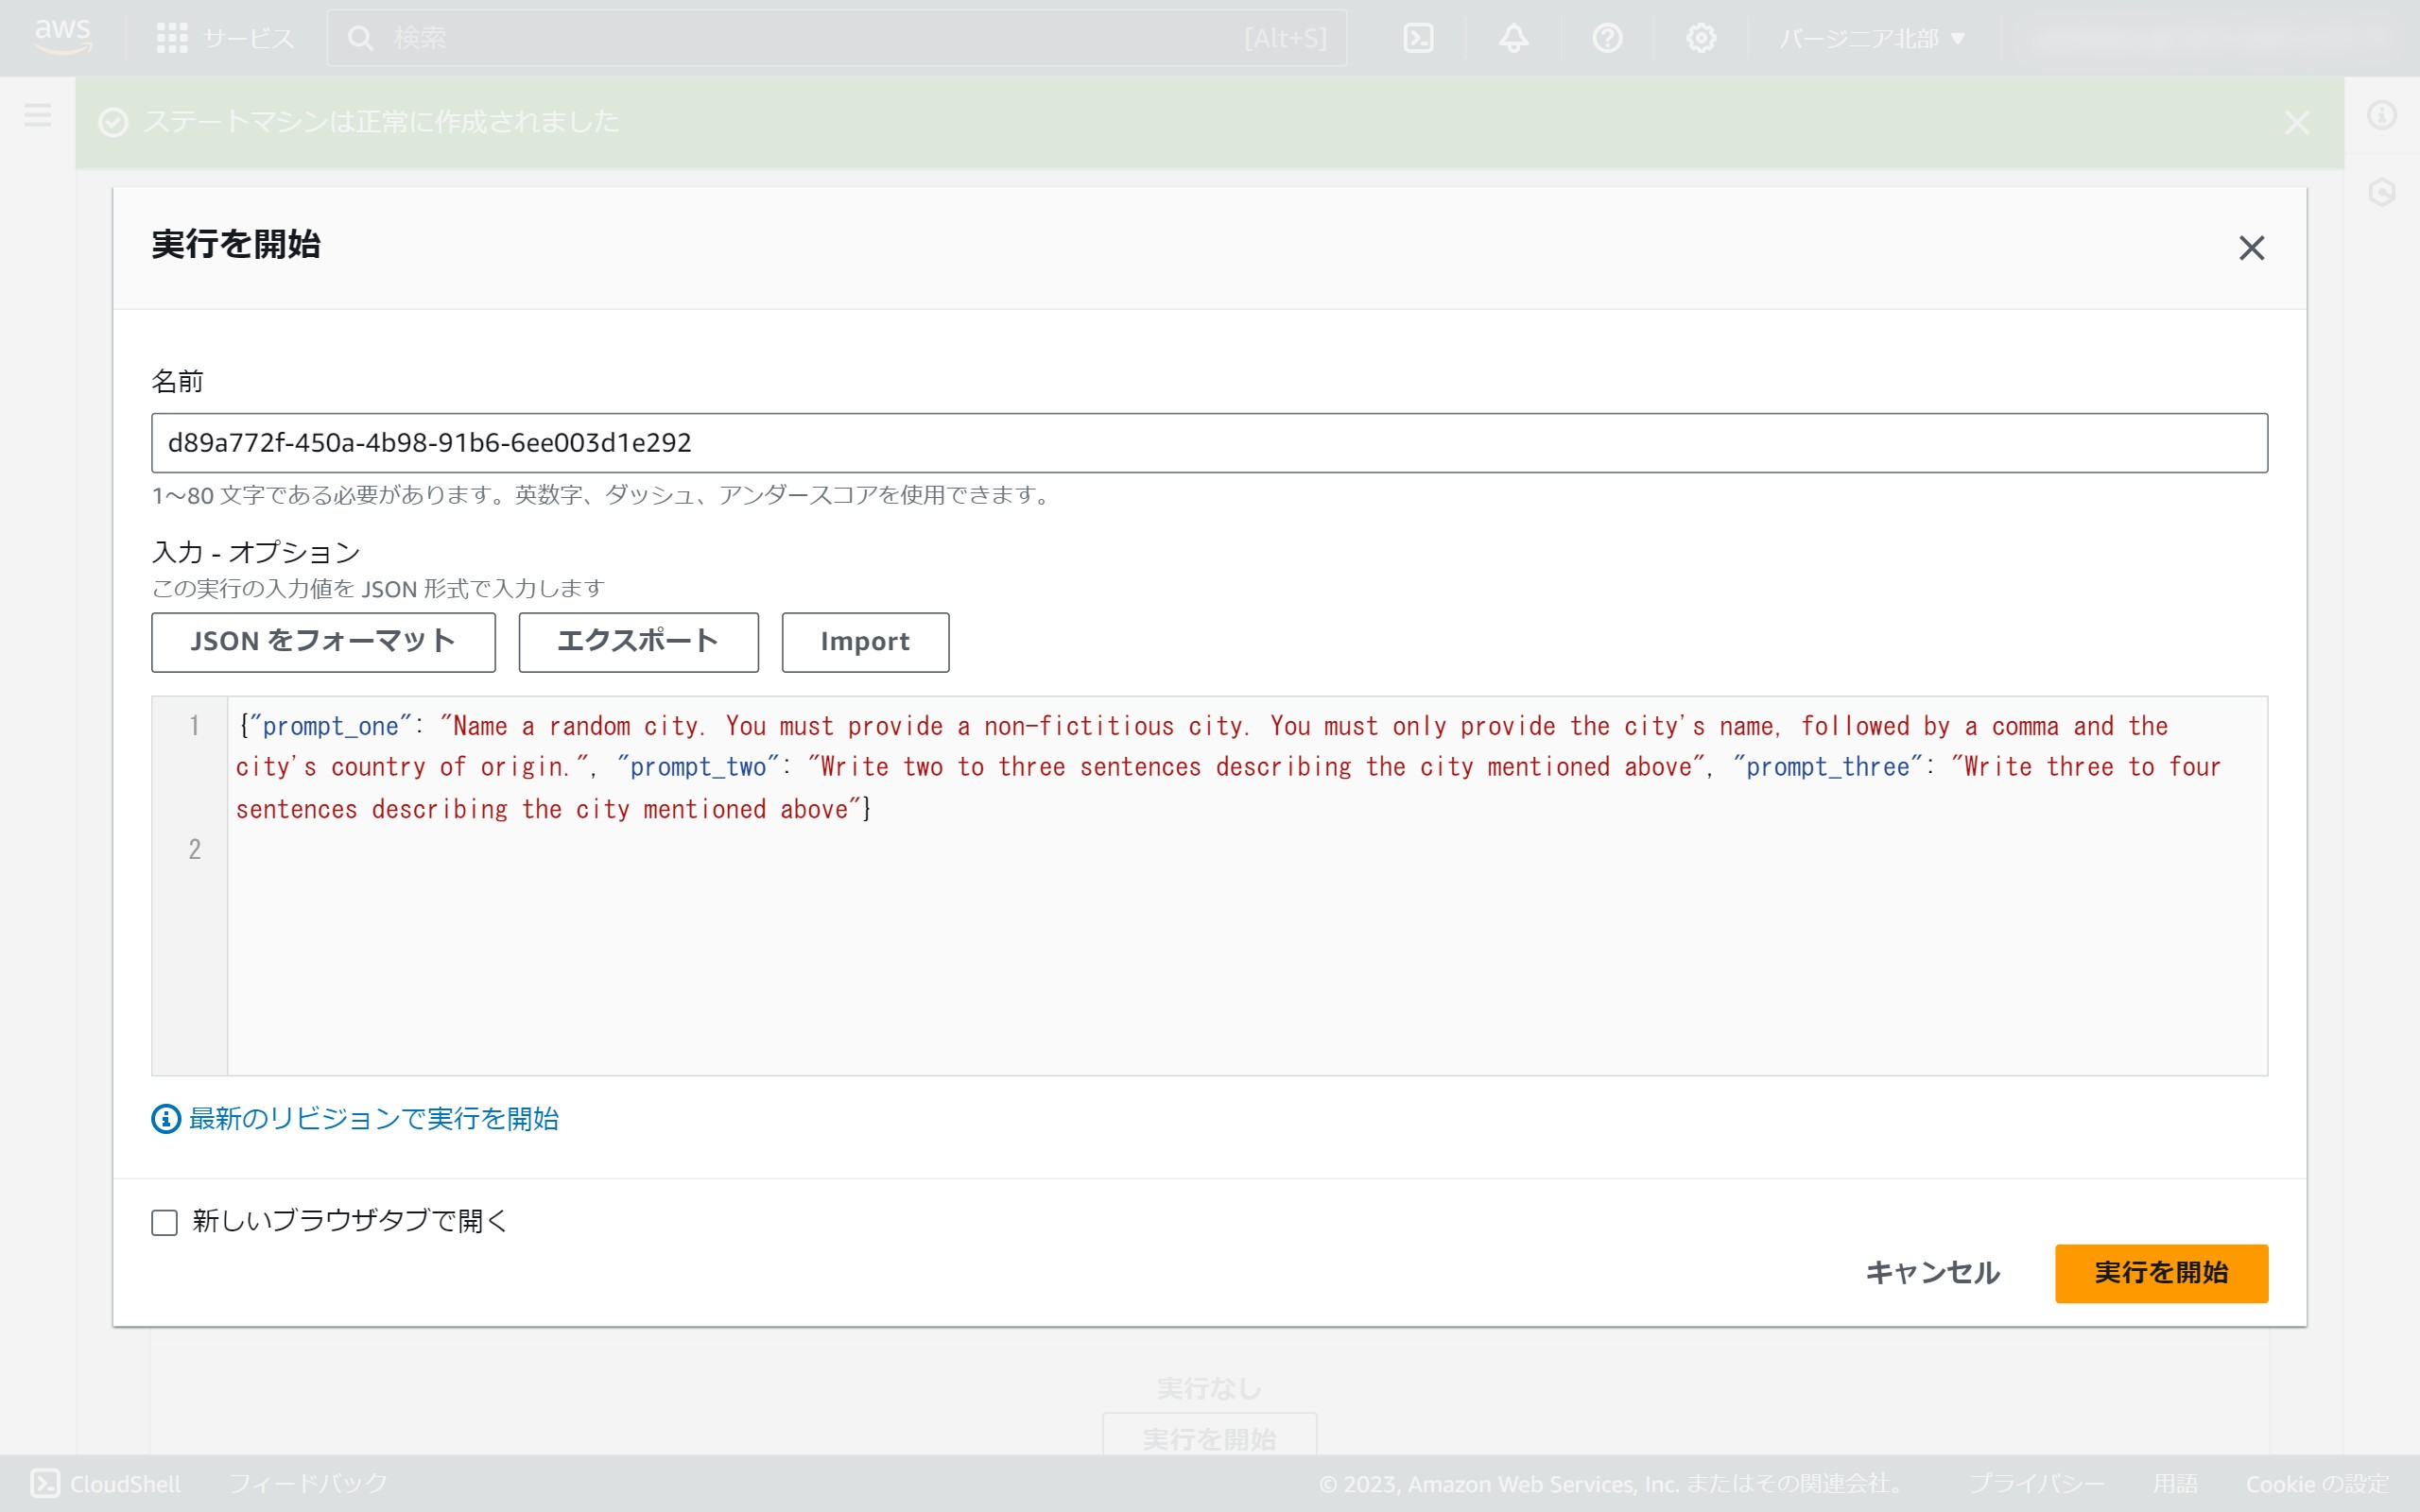Click the Import button
This screenshot has height=1512, width=2420.
(865, 642)
